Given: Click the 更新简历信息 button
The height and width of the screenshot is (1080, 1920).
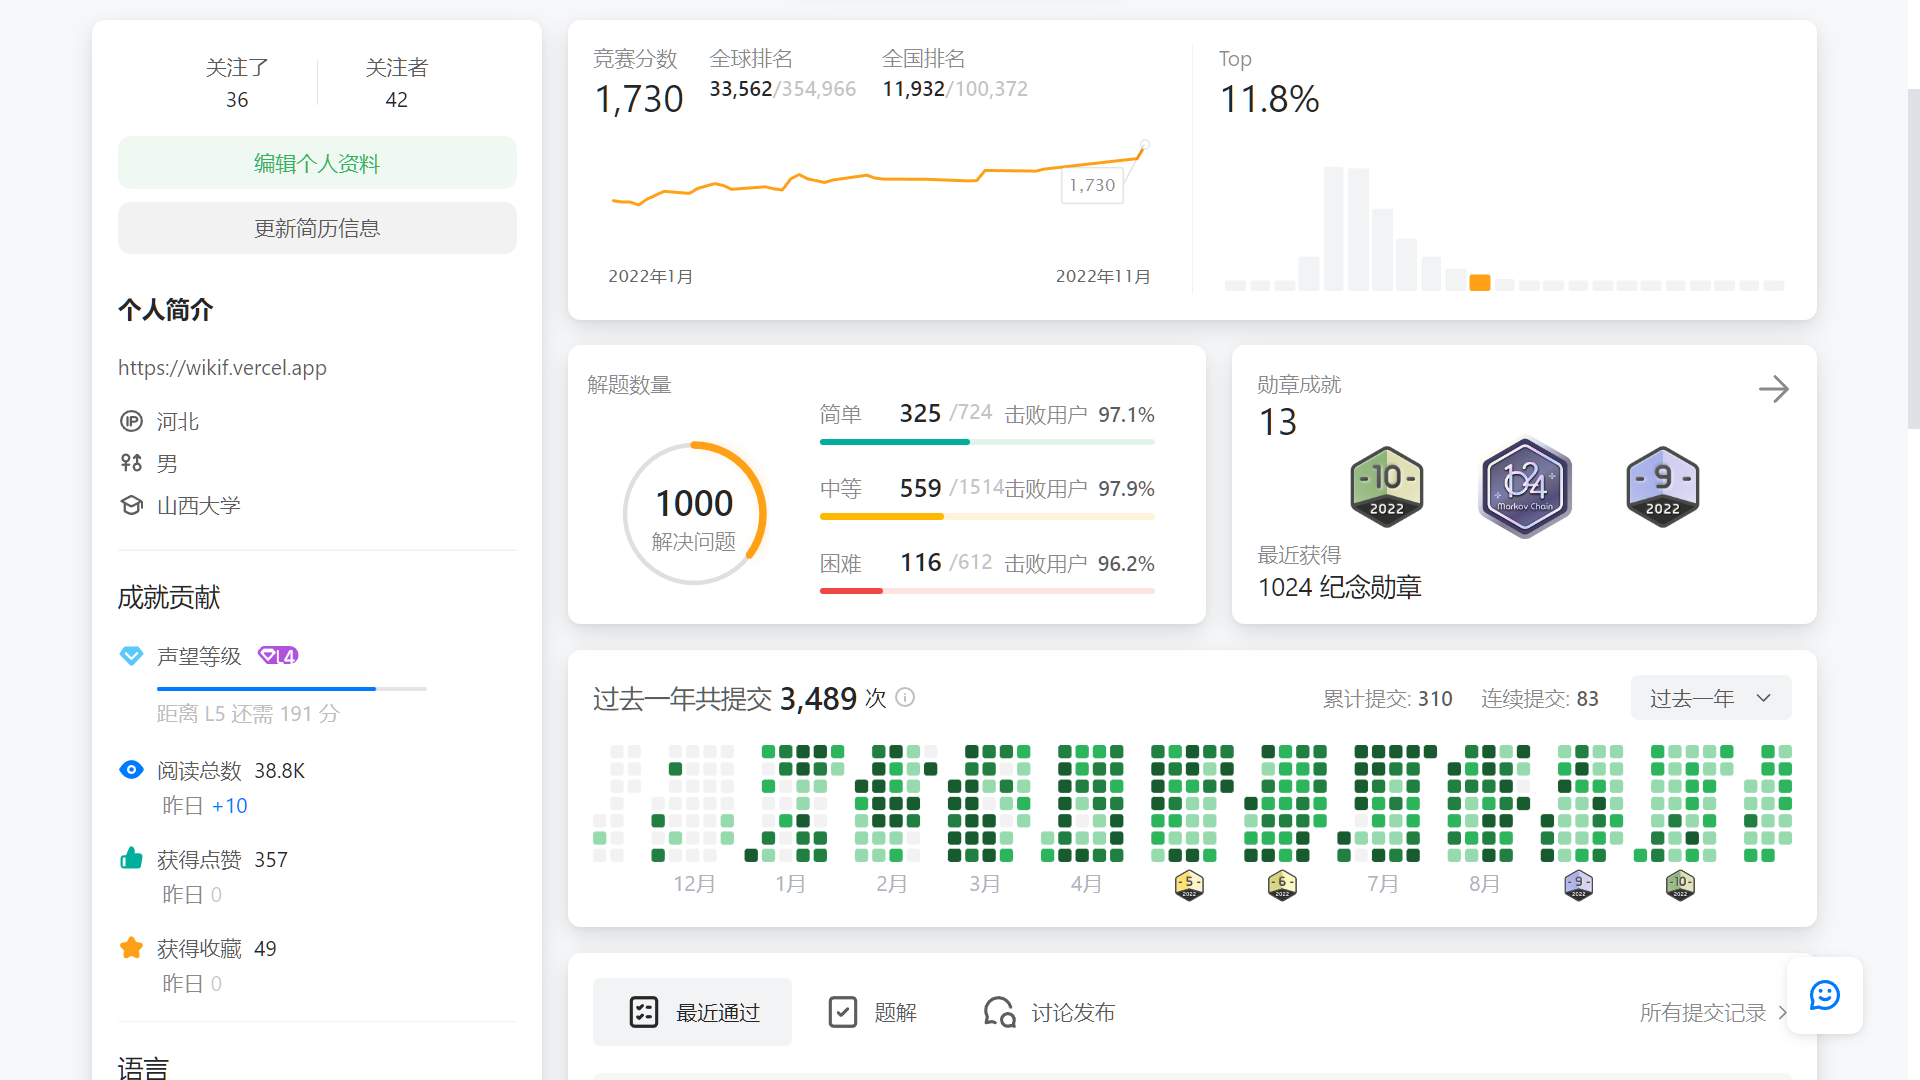Looking at the screenshot, I should pyautogui.click(x=317, y=228).
